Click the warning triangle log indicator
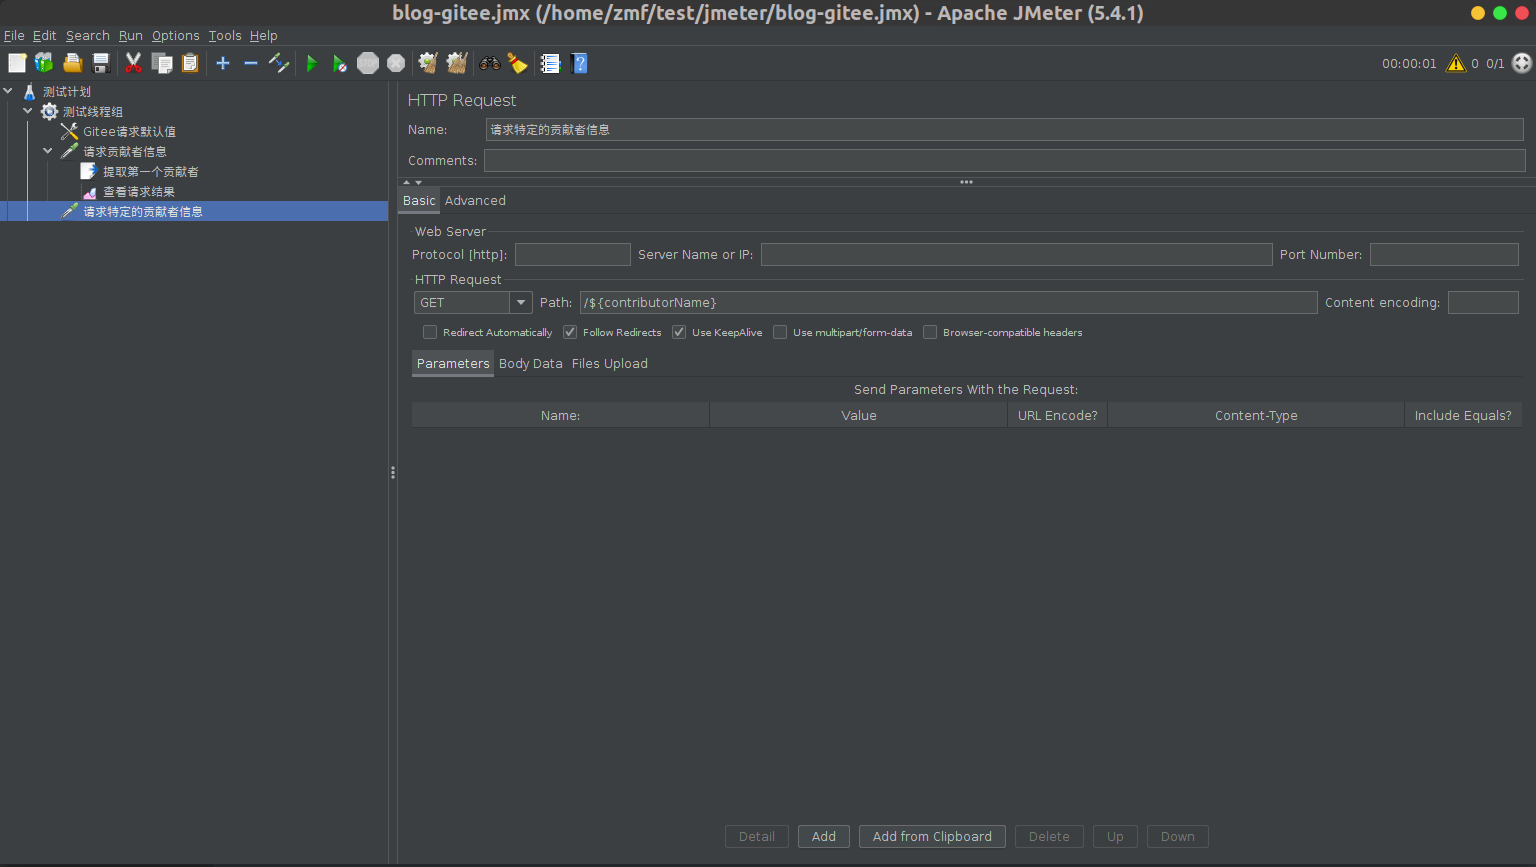Viewport: 1536px width, 867px height. coord(1456,63)
